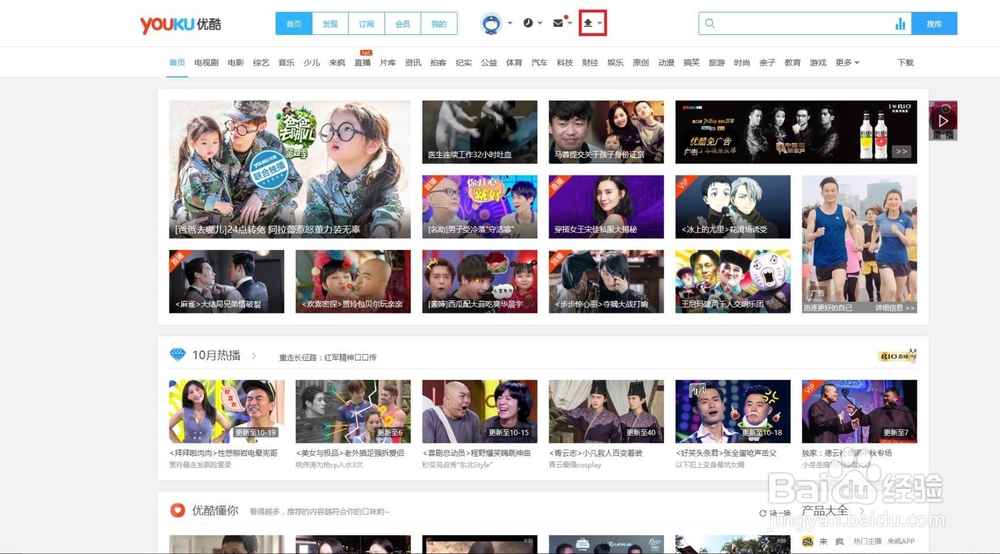
Task: Click the search magnifier icon
Action: click(x=710, y=24)
